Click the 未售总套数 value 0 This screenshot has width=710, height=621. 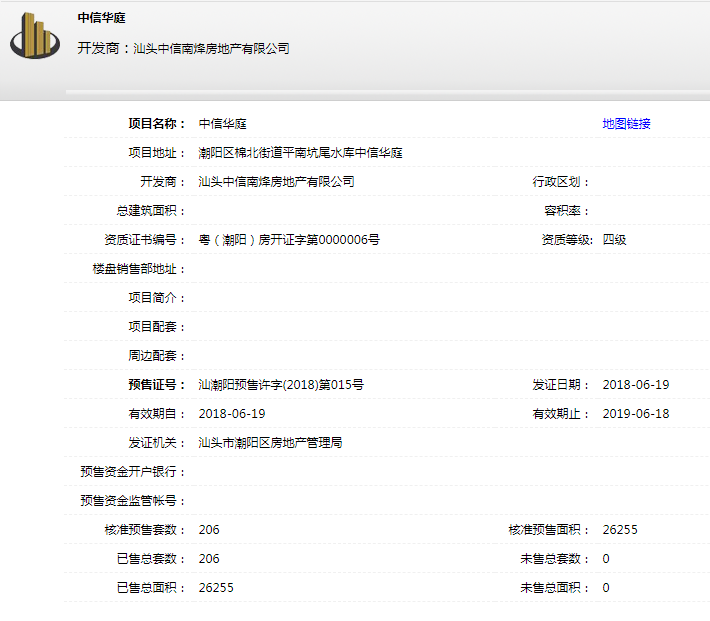(x=606, y=559)
